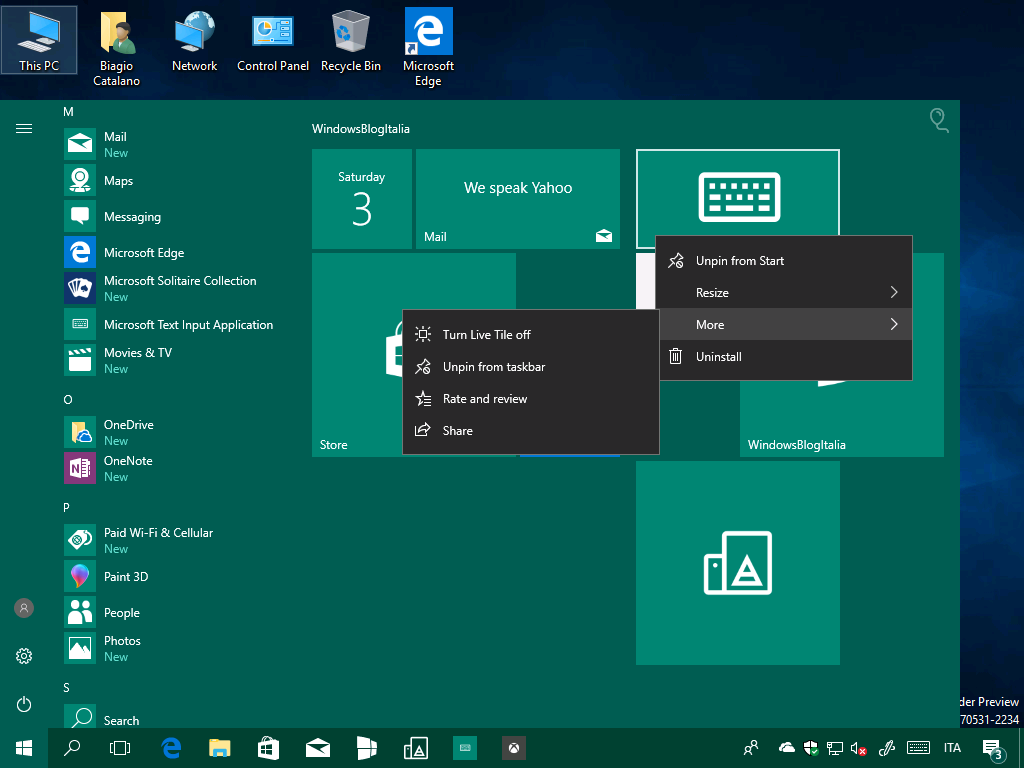Image resolution: width=1024 pixels, height=768 pixels.
Task: Click Share in the submenu
Action: (x=531, y=430)
